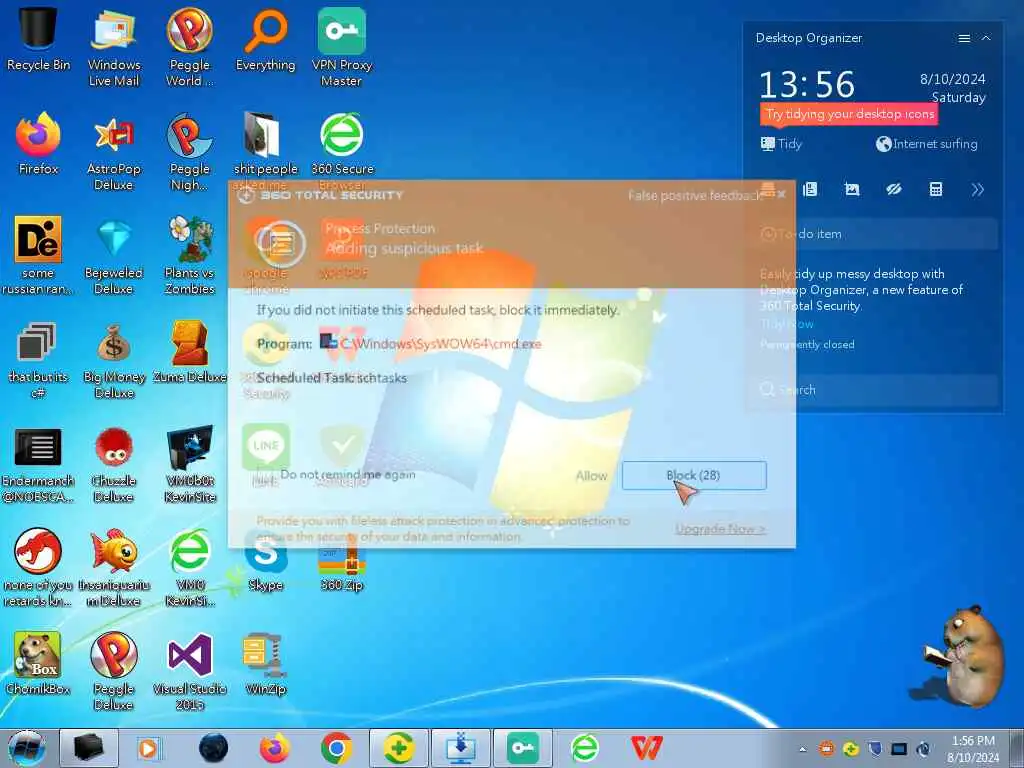Open the media player icon on the taskbar
Viewport: 1024px width, 768px height.
pos(148,748)
